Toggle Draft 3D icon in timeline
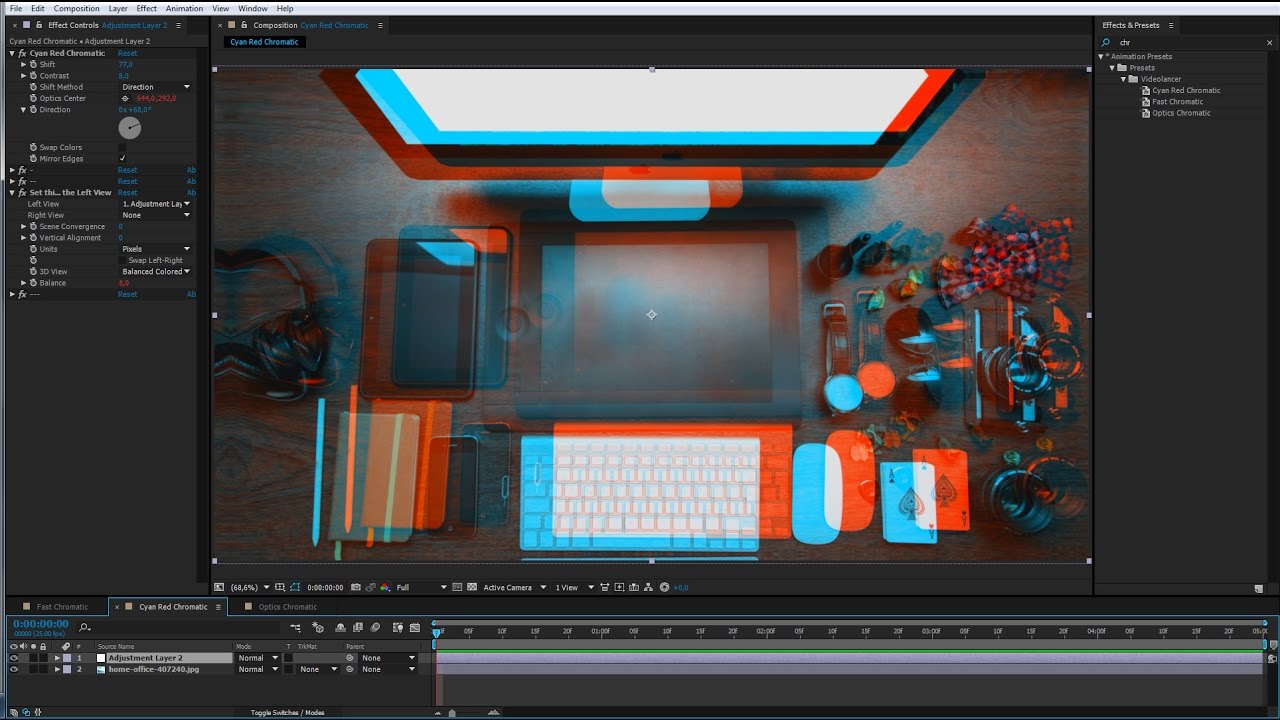 pyautogui.click(x=318, y=627)
